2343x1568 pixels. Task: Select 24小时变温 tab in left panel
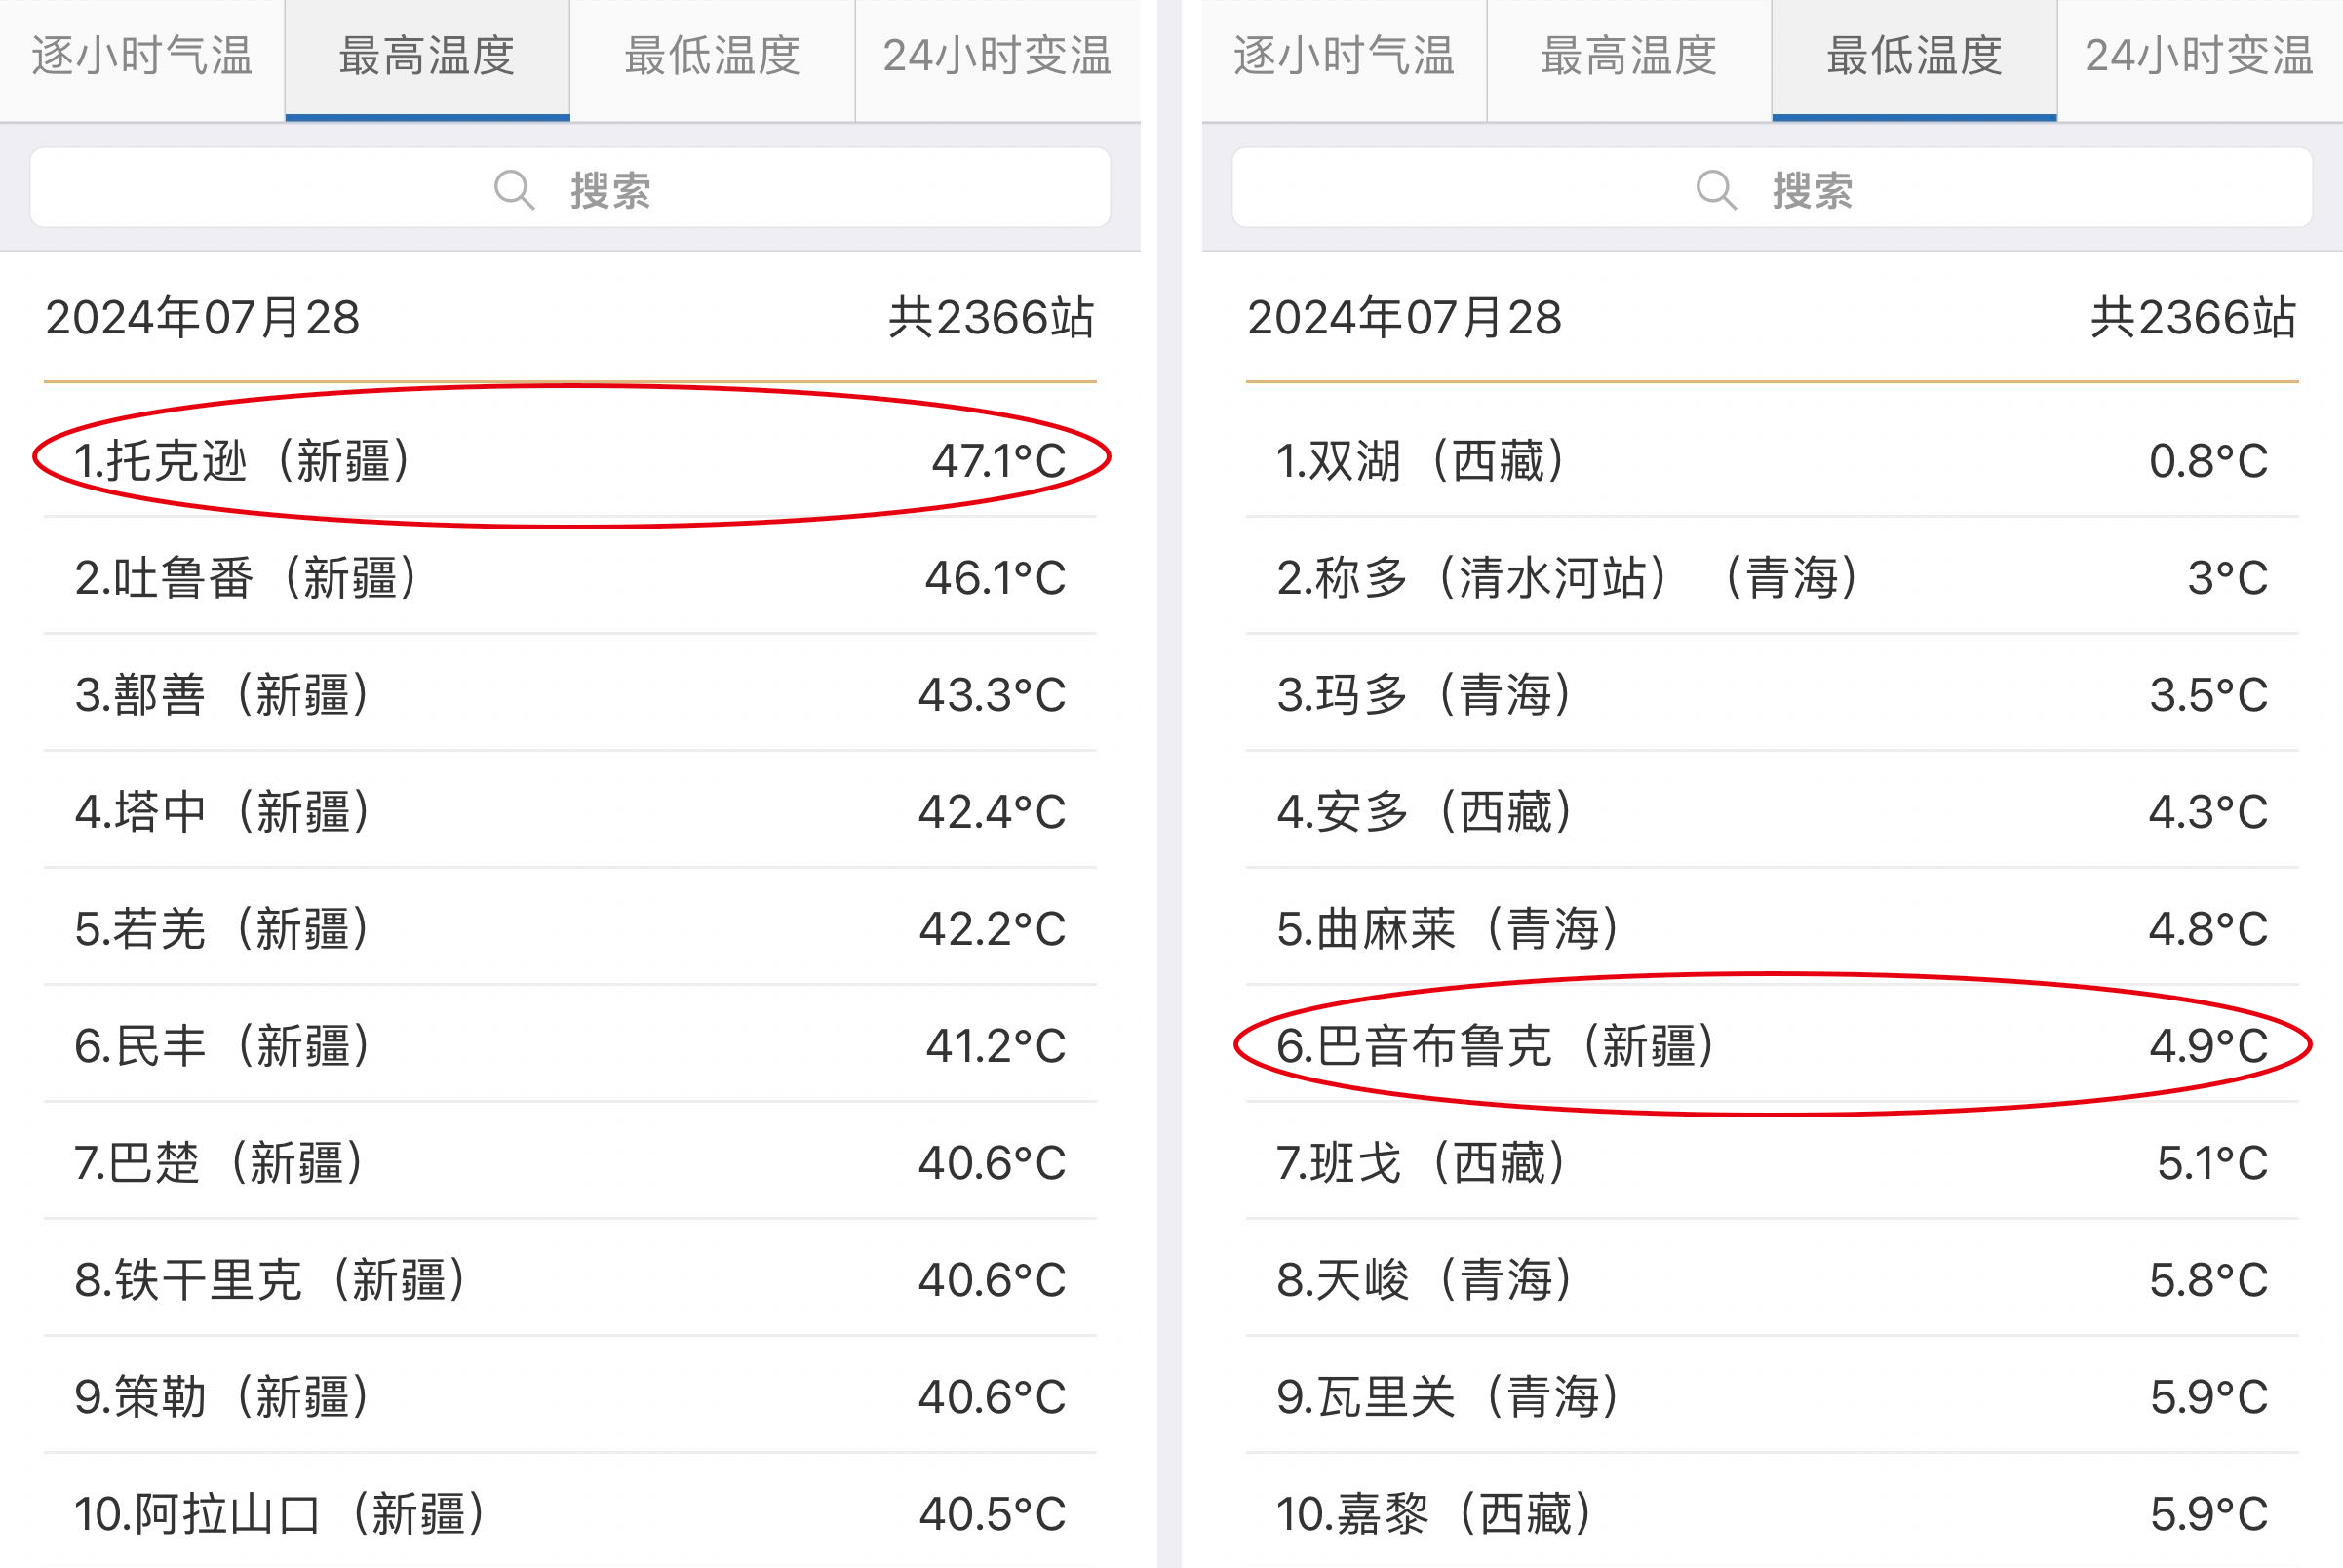pyautogui.click(x=997, y=57)
